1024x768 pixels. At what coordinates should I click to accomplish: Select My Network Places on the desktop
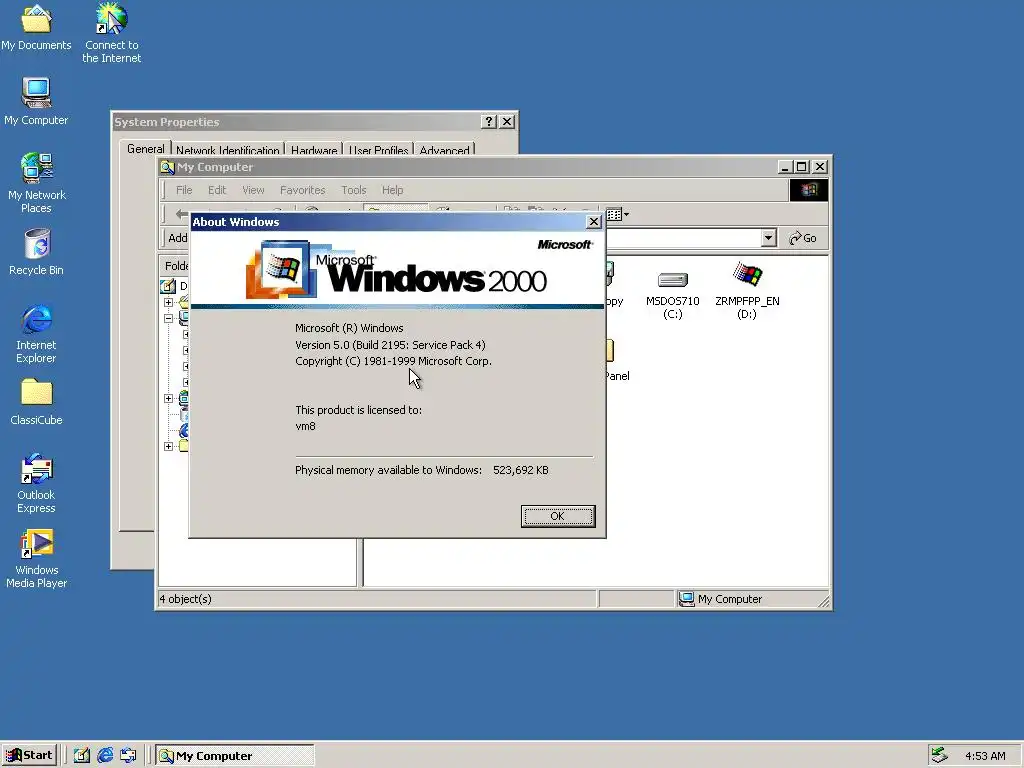(37, 183)
